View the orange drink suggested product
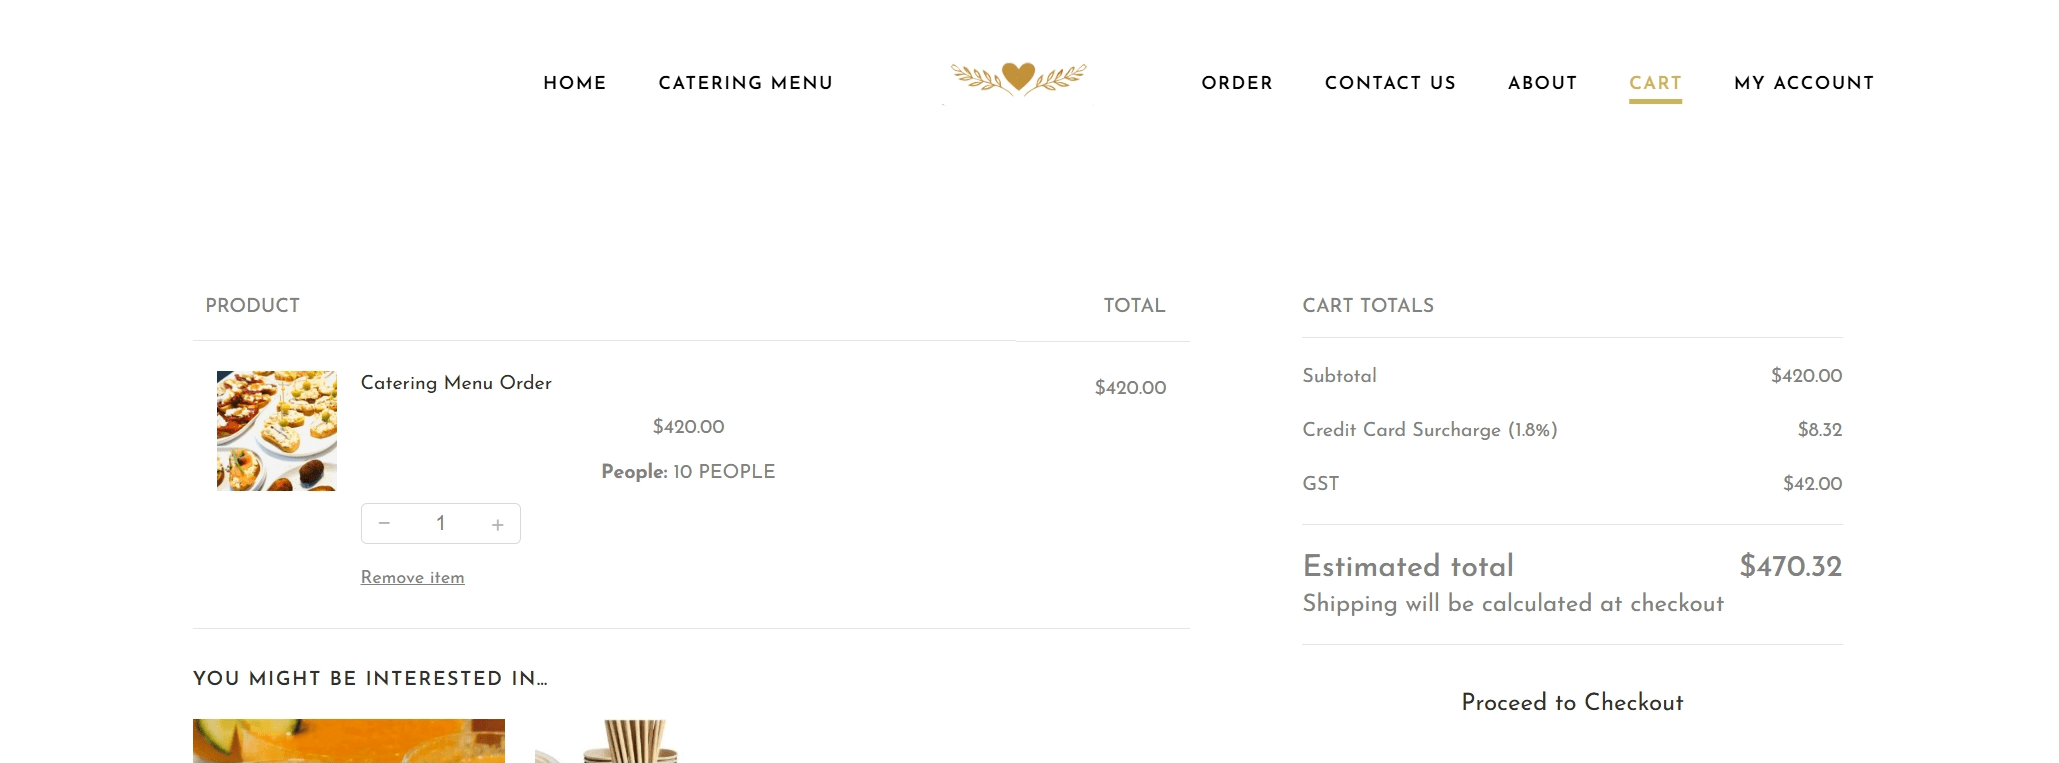Screen dimensions: 2059x763 [349, 740]
